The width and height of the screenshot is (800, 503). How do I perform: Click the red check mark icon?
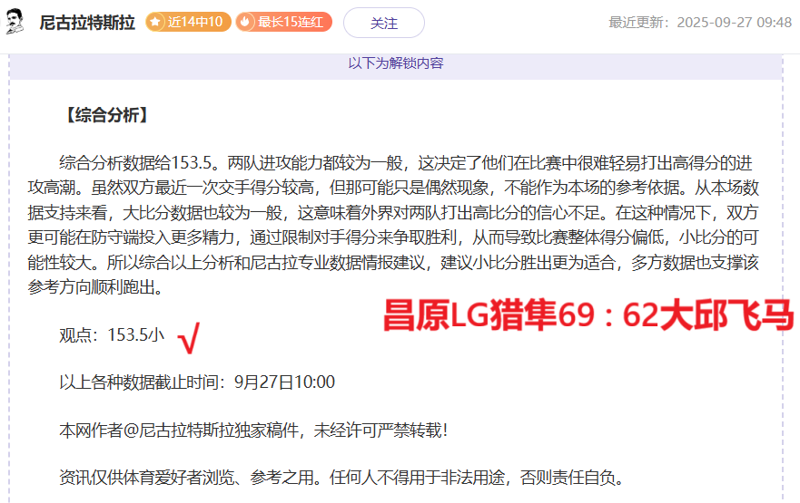click(187, 340)
